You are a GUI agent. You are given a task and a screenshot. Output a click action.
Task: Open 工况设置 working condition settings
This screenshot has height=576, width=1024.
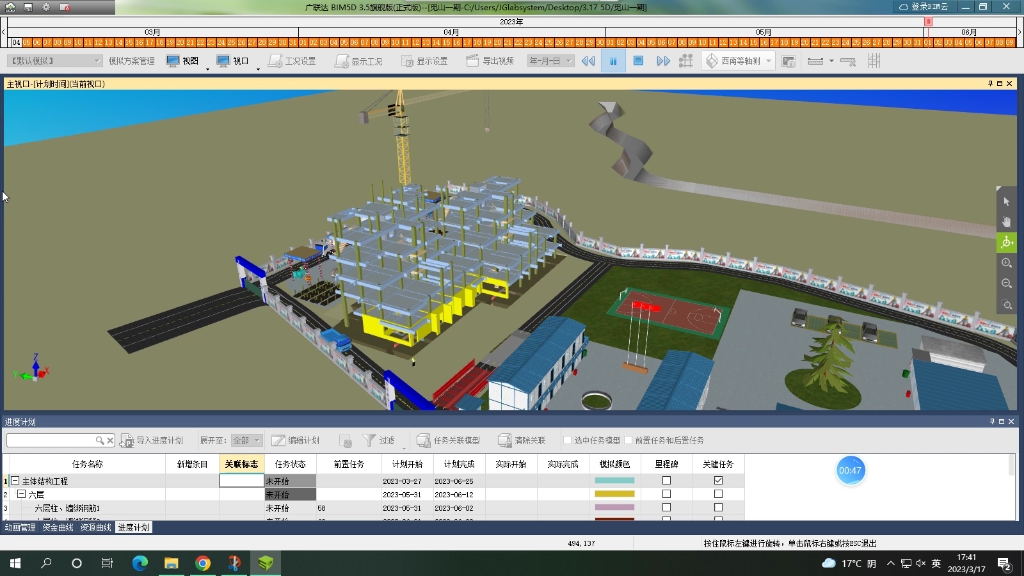click(x=292, y=61)
